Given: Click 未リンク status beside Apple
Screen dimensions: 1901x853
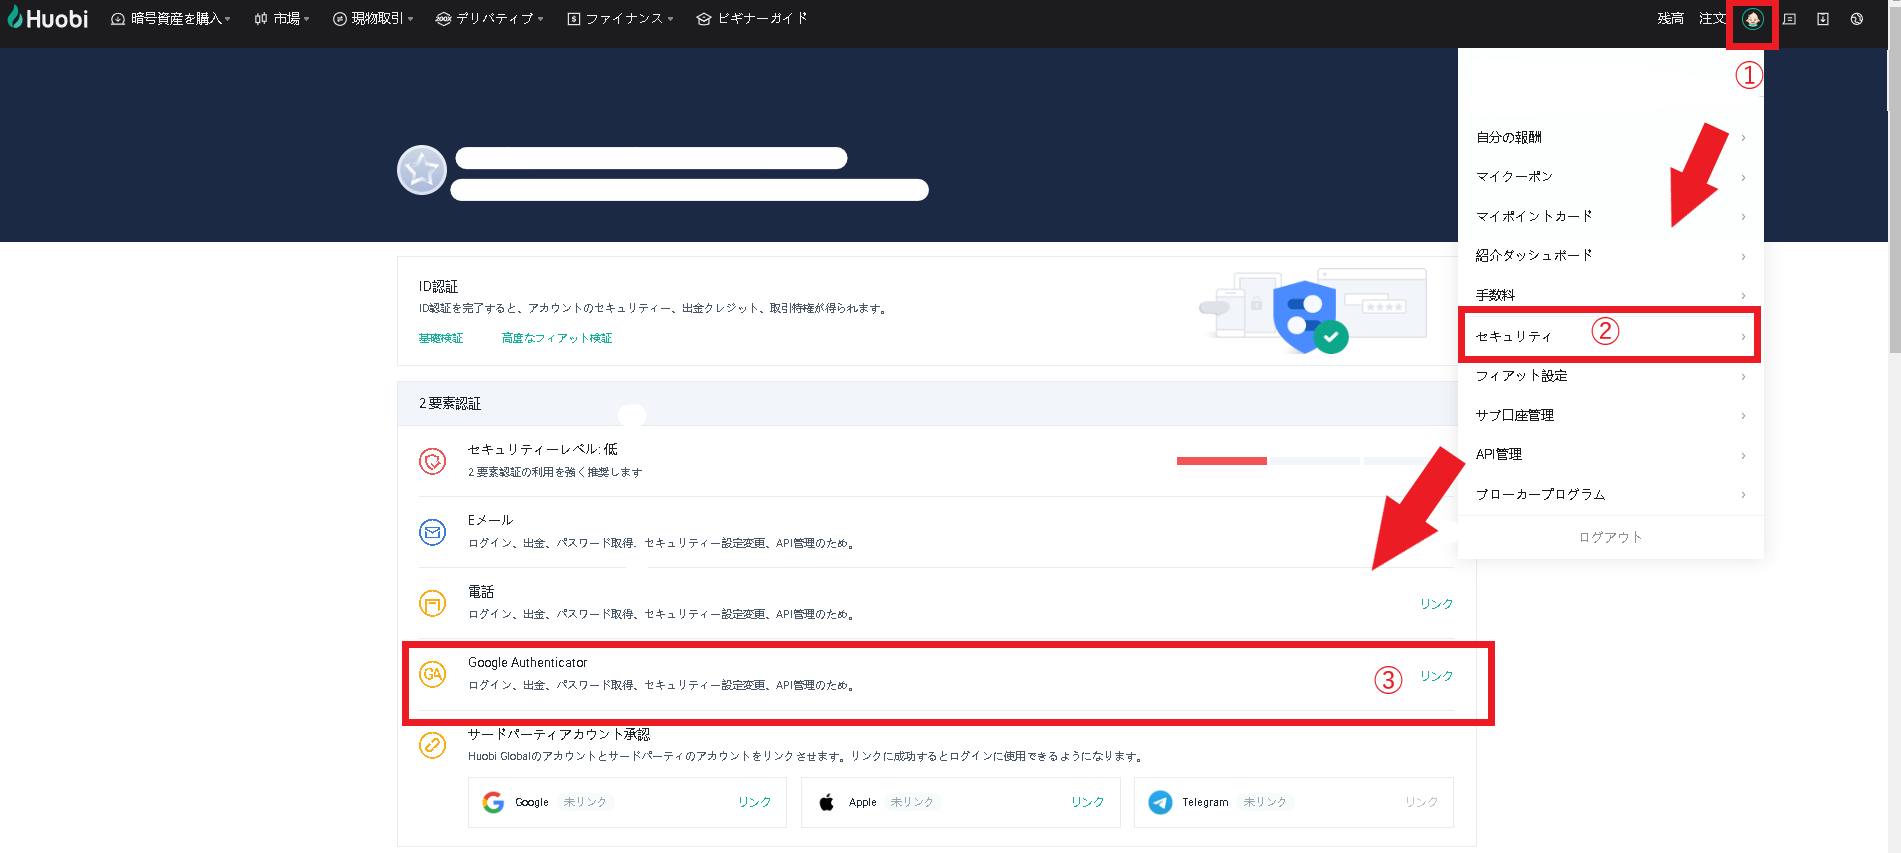Looking at the screenshot, I should (912, 802).
